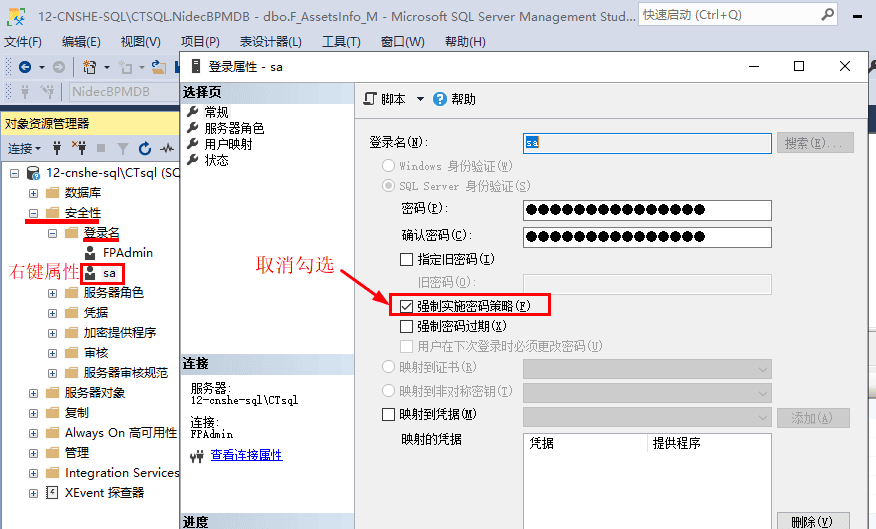Viewport: 876px width, 529px height.
Task: Expand Always On 高可用性 node
Action: [x=34, y=433]
